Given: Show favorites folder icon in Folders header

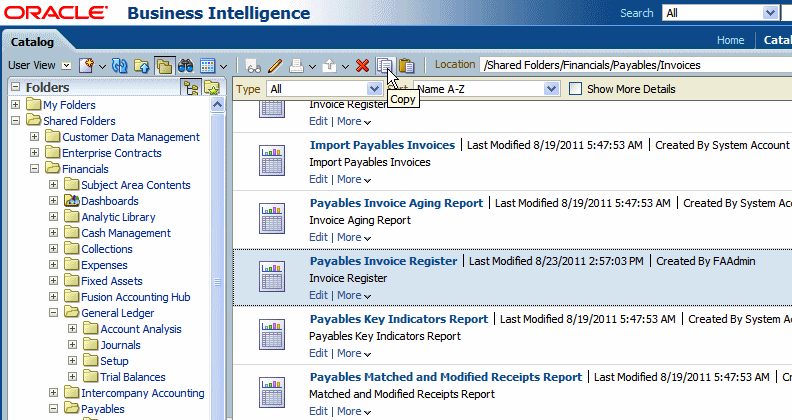Looking at the screenshot, I should point(212,88).
